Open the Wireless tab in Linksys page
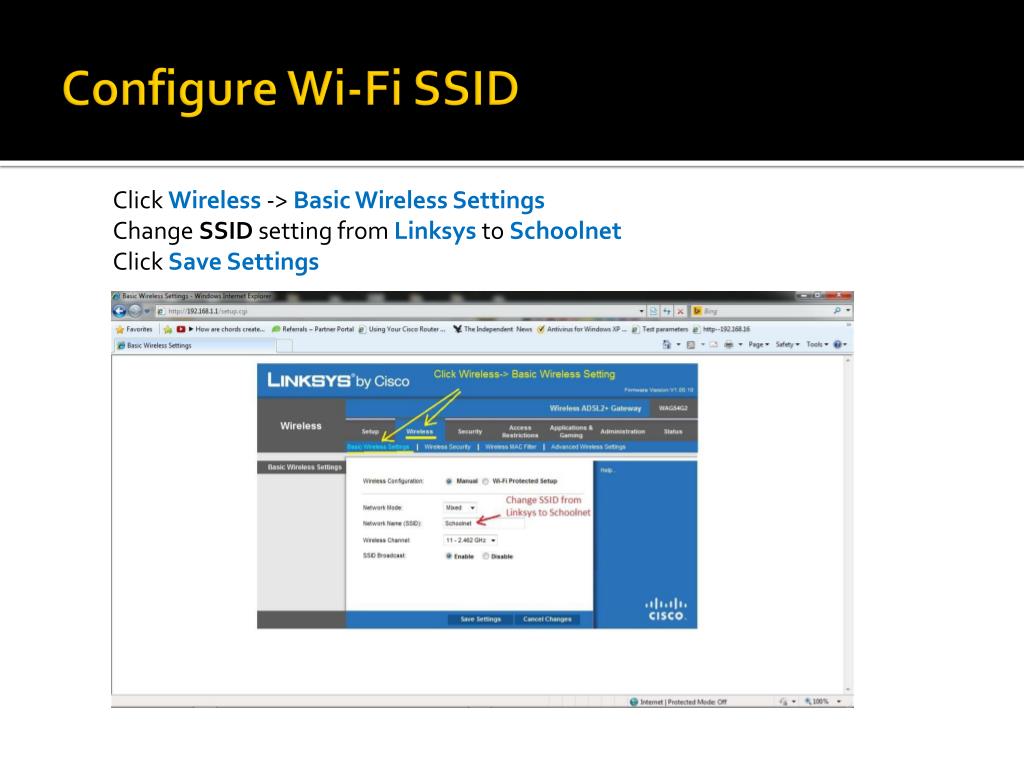The height and width of the screenshot is (768, 1024). pos(419,431)
